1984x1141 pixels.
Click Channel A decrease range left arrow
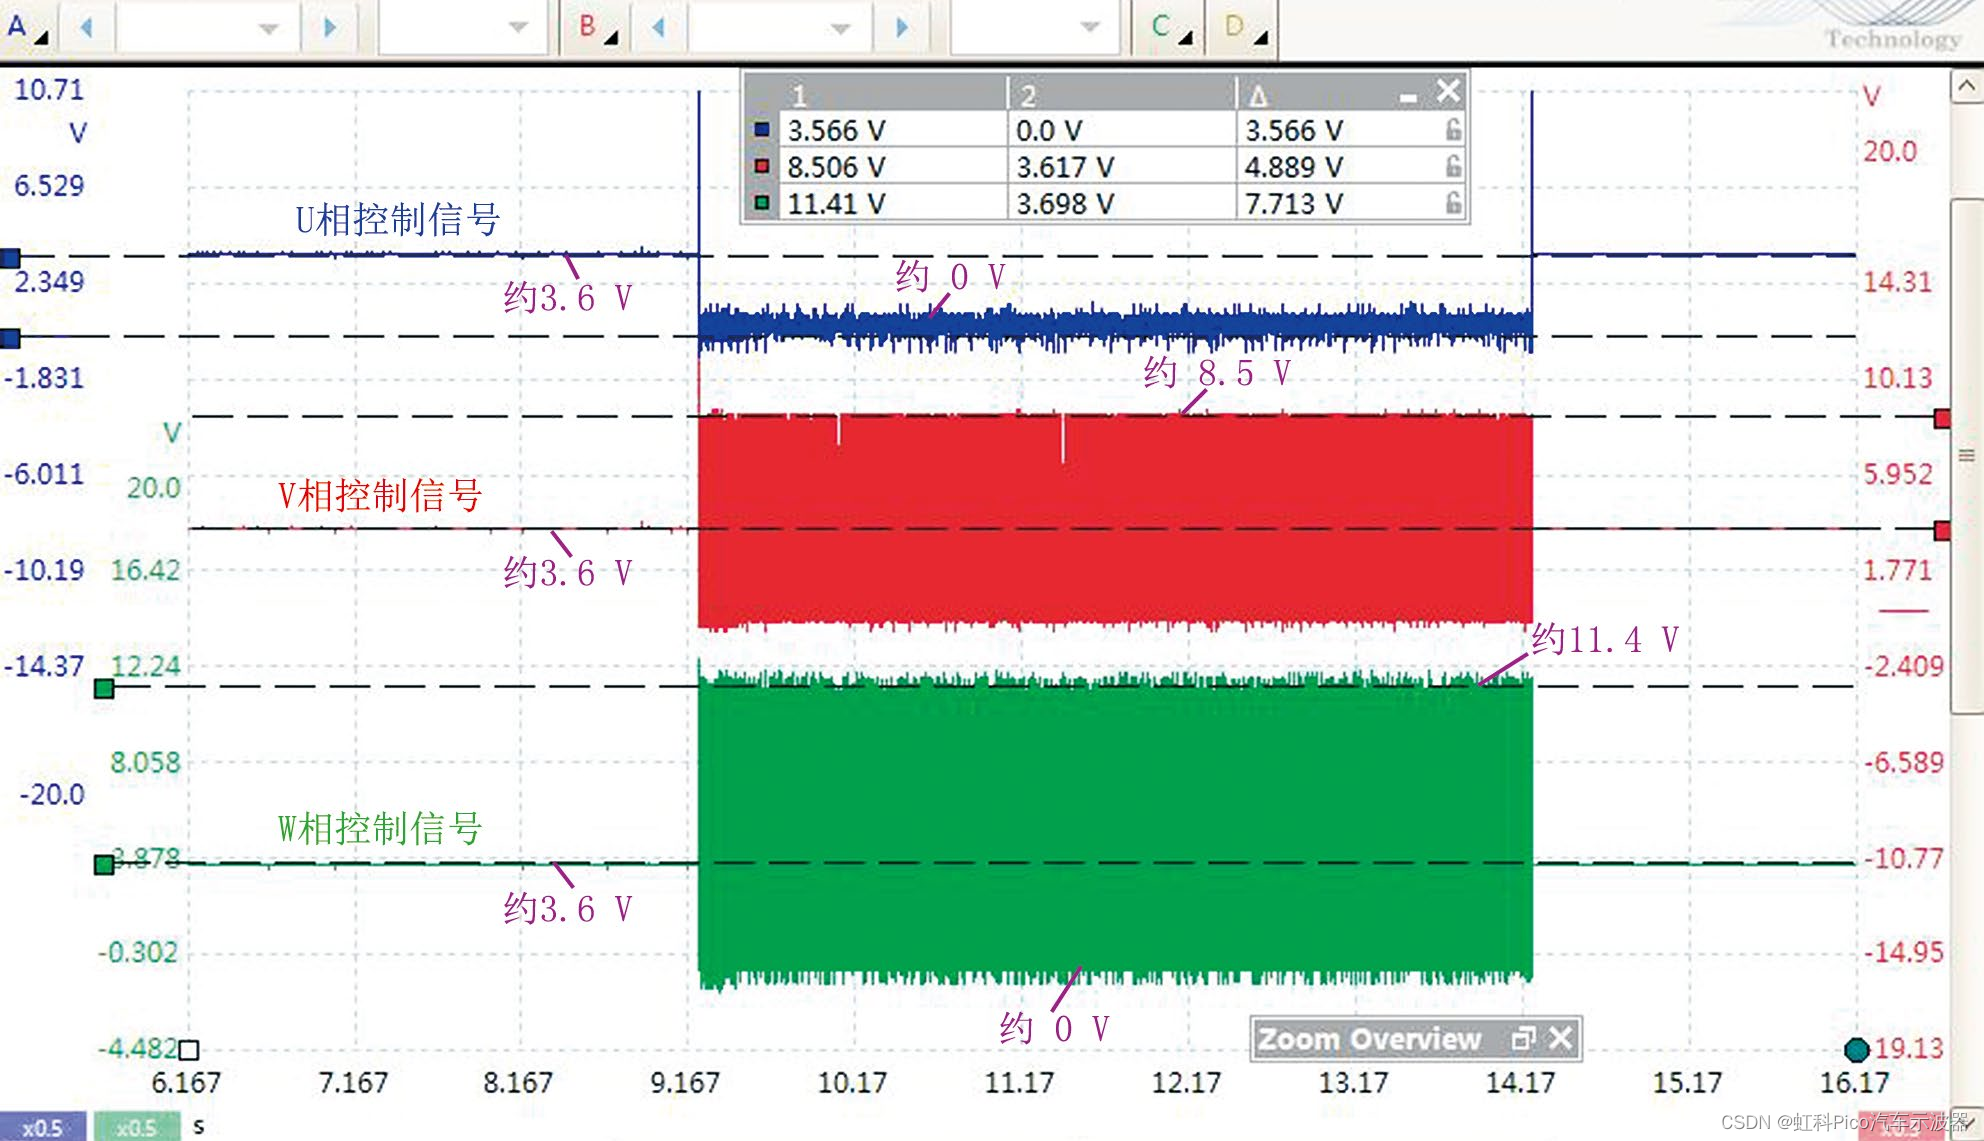tap(87, 28)
